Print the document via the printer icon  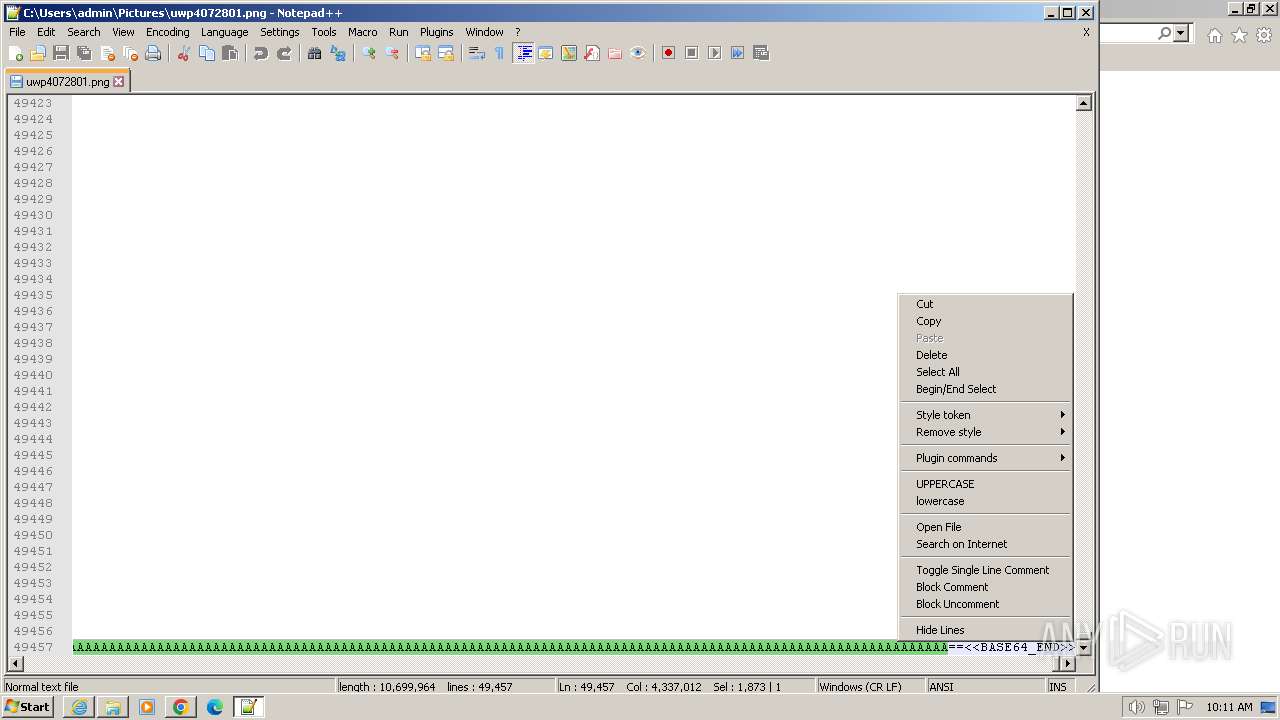(153, 53)
